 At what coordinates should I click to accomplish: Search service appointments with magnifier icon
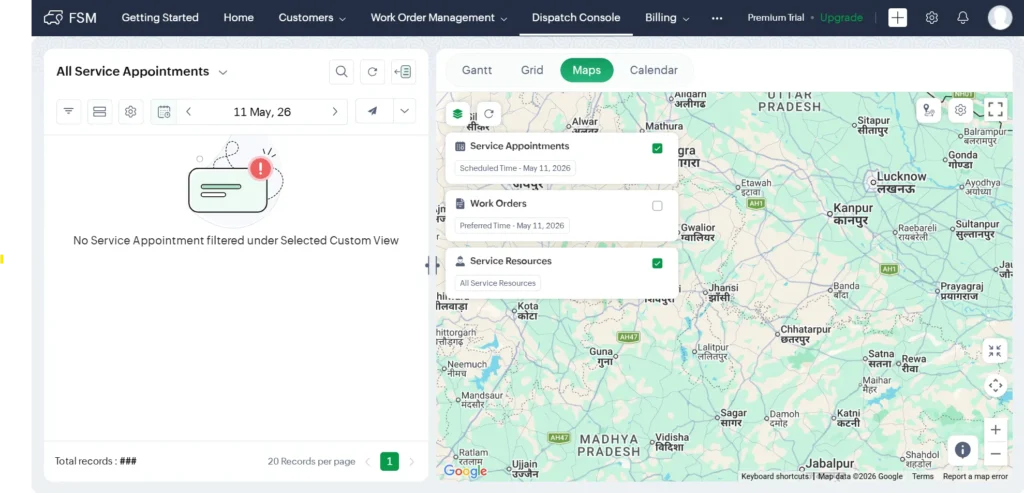pos(341,72)
